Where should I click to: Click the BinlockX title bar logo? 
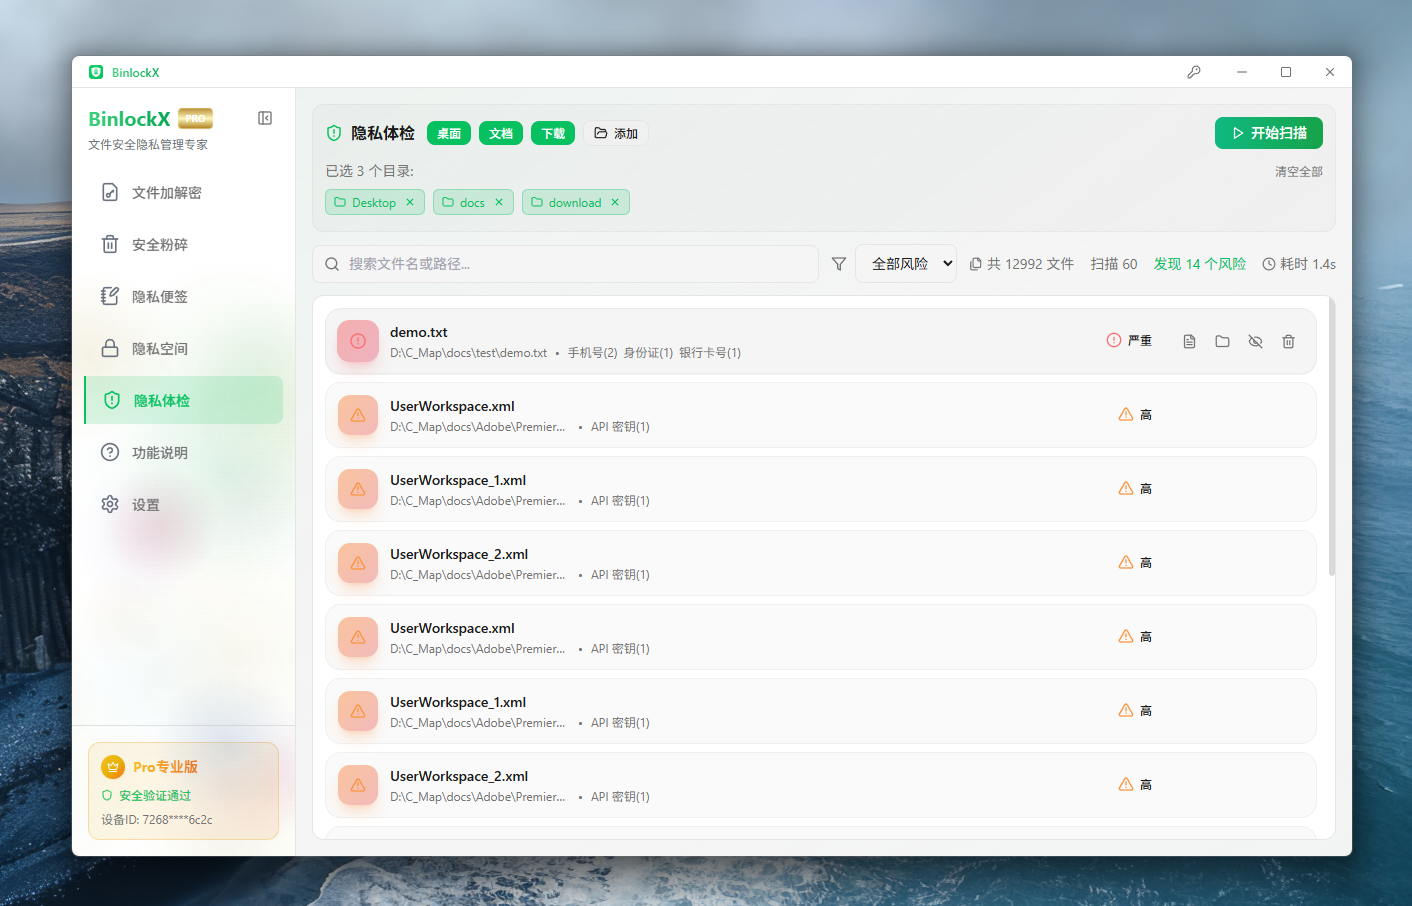96,72
